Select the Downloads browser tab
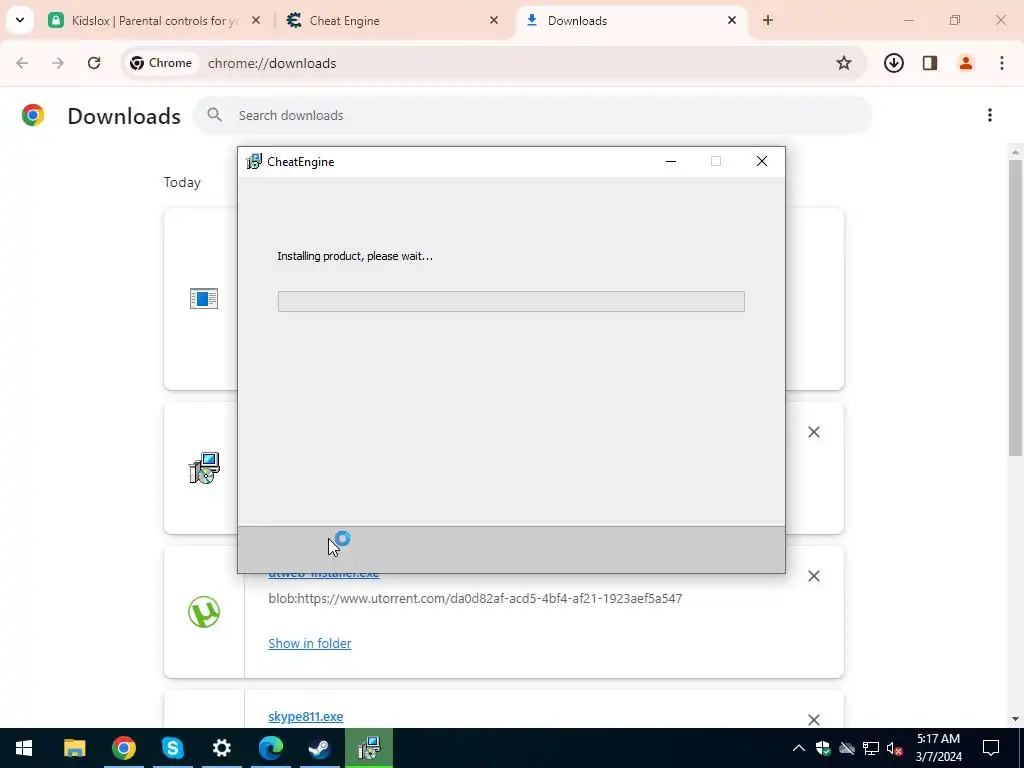 pos(632,20)
